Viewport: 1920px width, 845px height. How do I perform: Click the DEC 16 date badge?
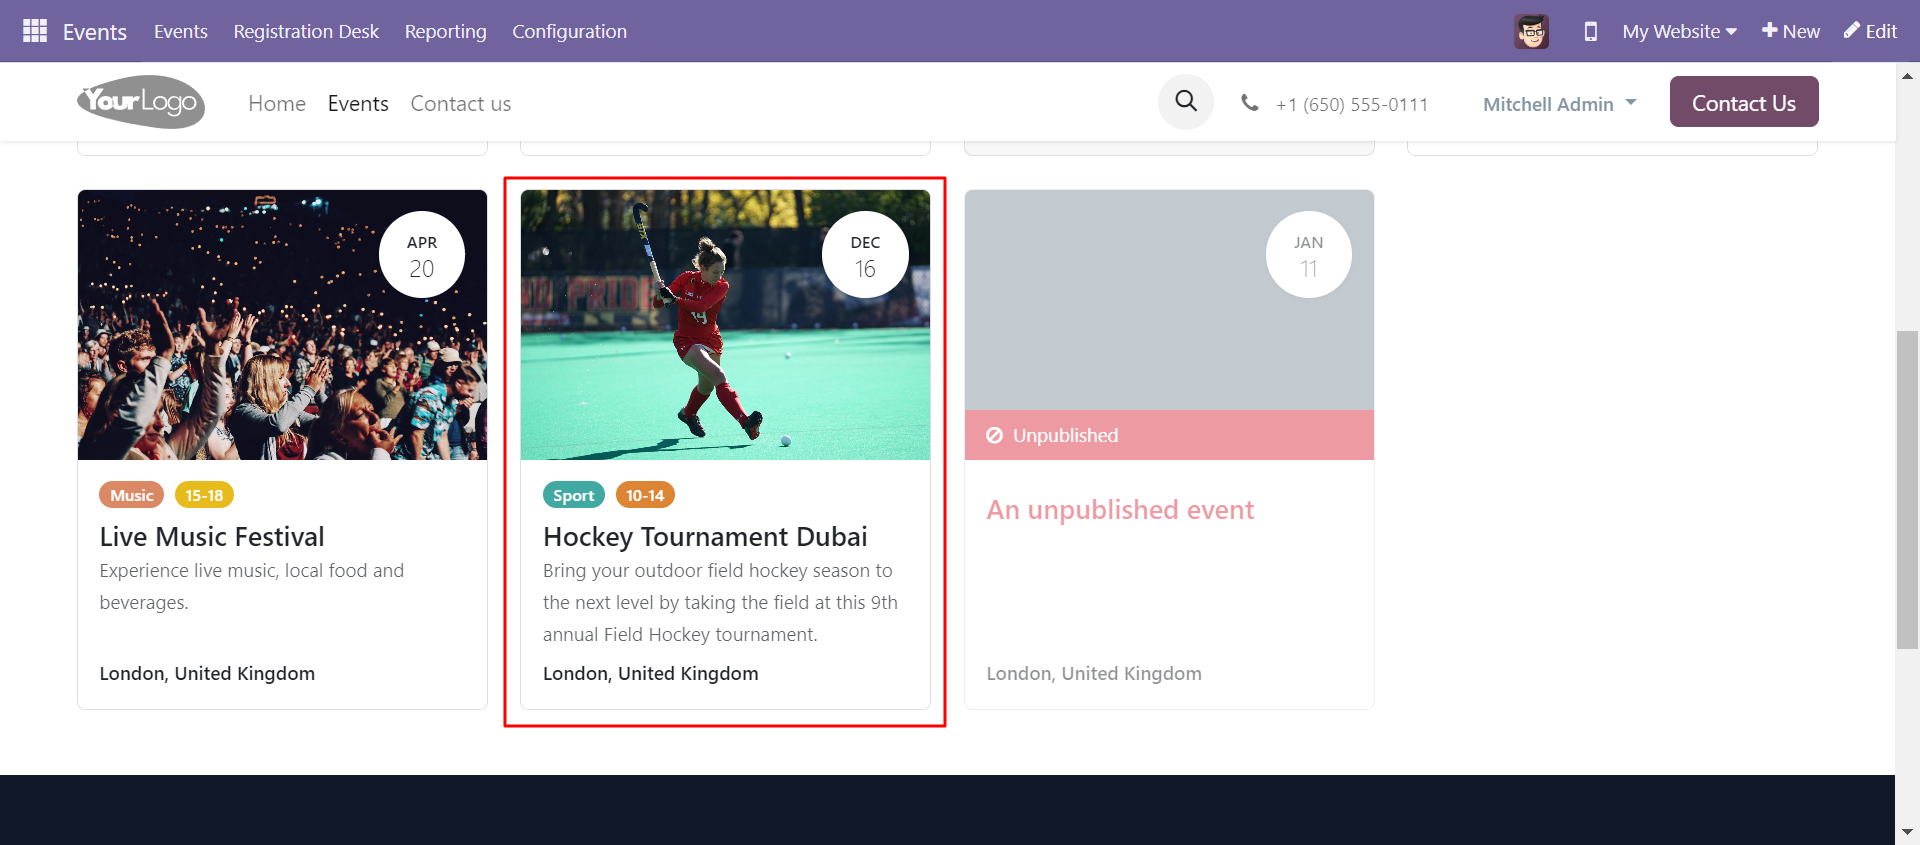pos(865,254)
